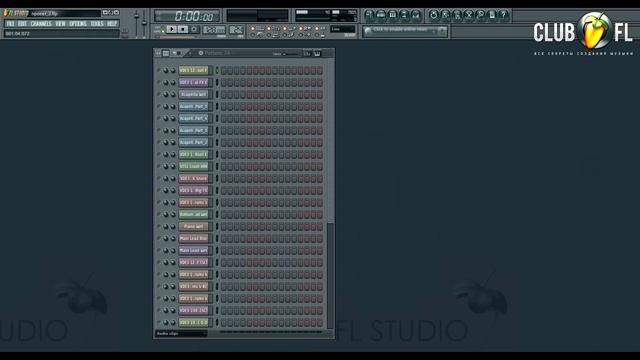
Task: Open the CHANNELS menu
Action: [41, 24]
